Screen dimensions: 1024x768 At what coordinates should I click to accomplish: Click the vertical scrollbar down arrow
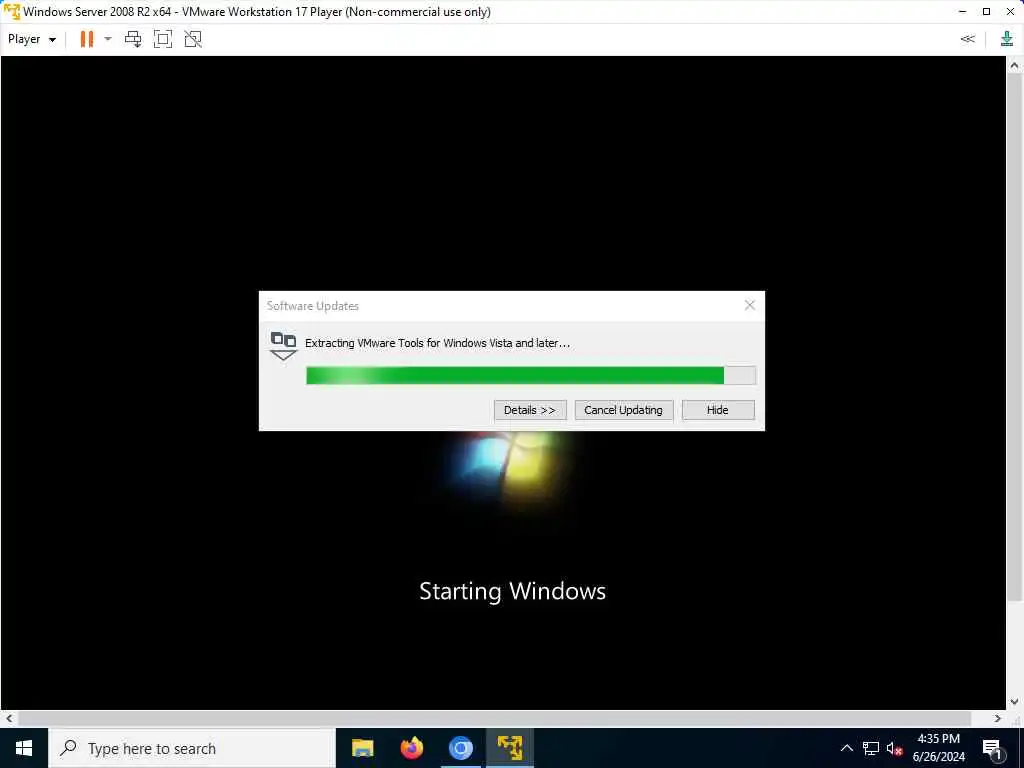(x=1014, y=702)
